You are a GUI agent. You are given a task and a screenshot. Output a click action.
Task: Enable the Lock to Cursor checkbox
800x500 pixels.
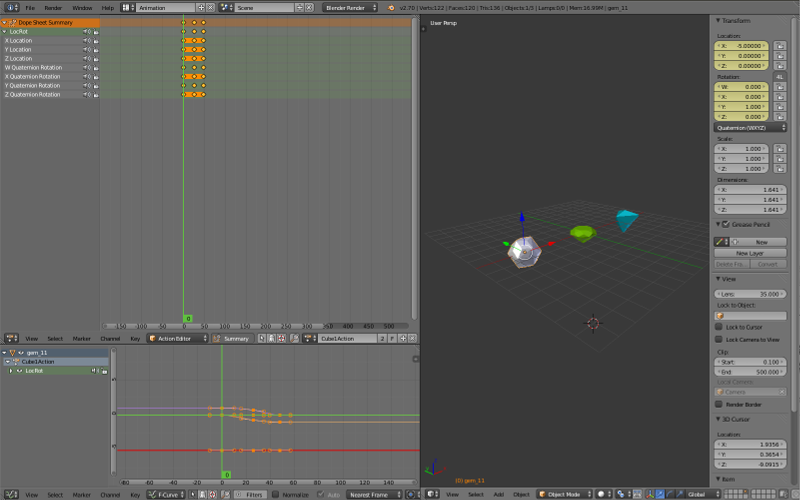pyautogui.click(x=719, y=327)
